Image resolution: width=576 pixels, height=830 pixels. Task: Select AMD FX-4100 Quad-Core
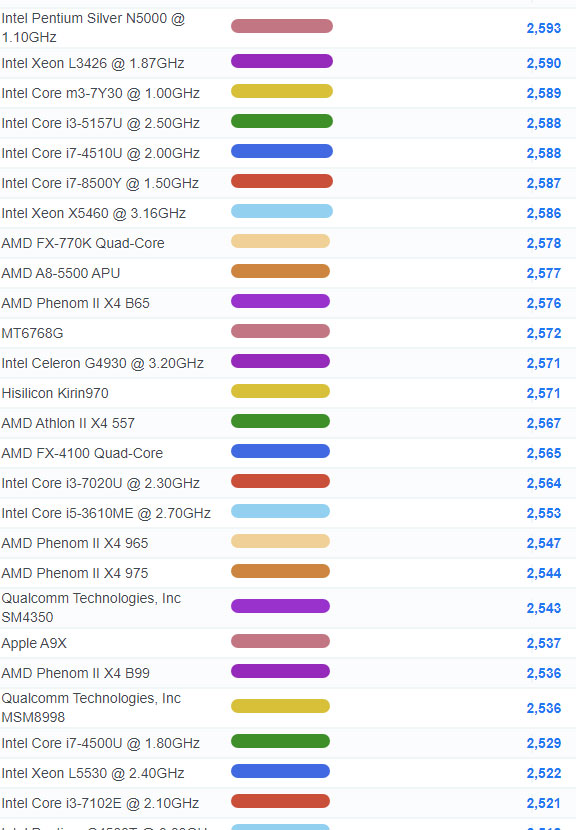(x=82, y=453)
